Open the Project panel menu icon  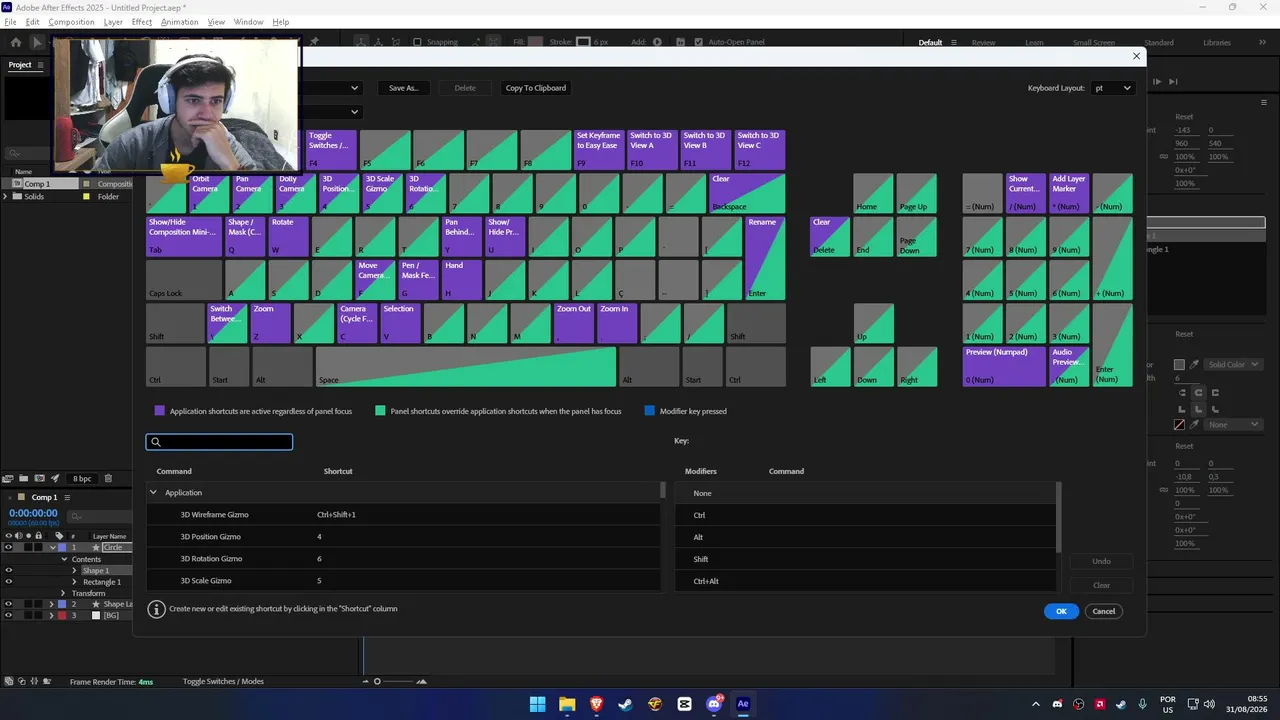[41, 65]
